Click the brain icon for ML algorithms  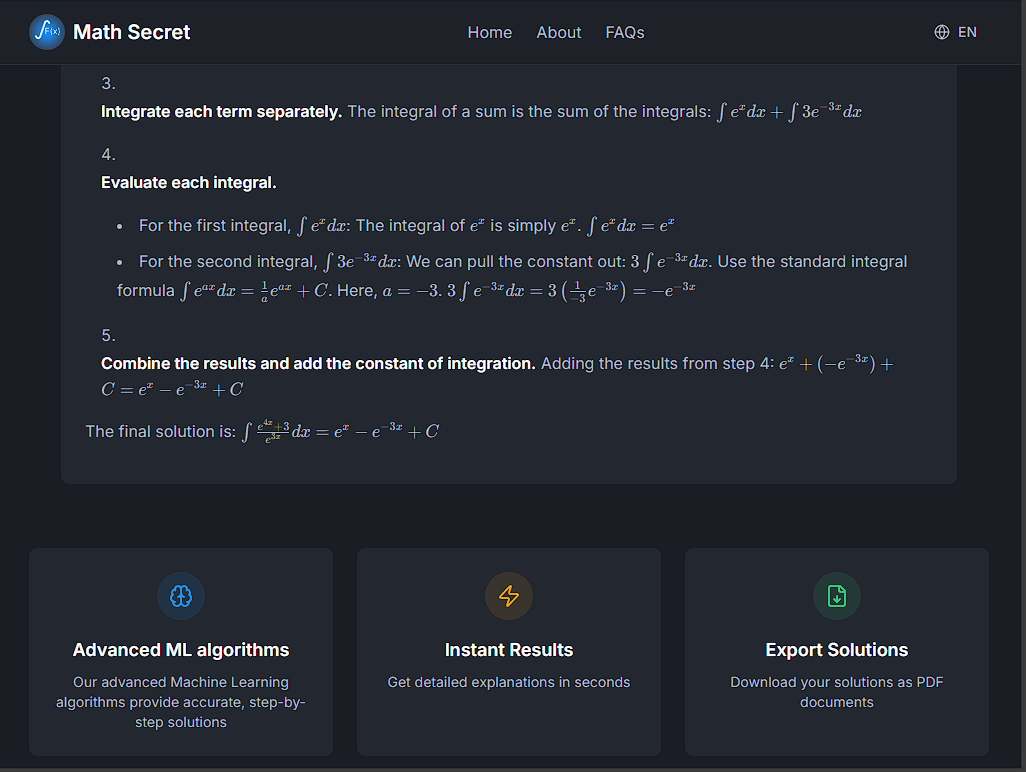coord(181,596)
